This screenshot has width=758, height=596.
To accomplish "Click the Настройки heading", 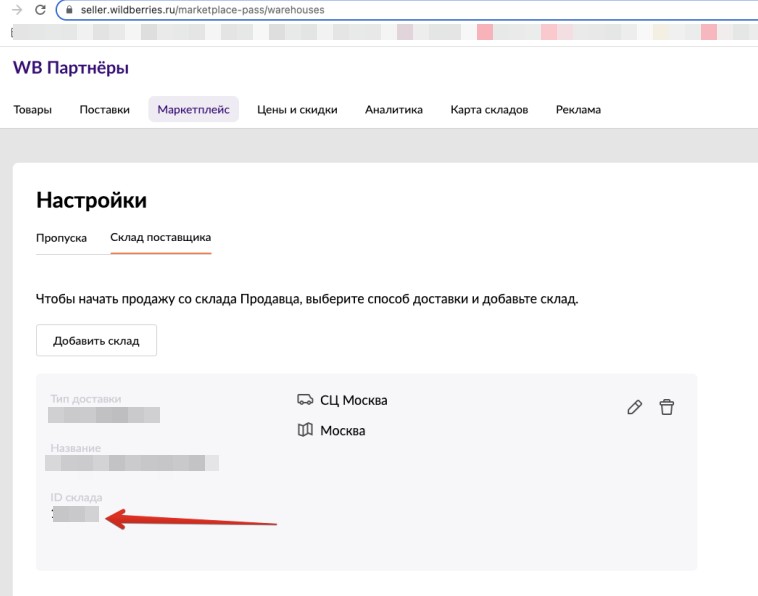I will click(91, 200).
